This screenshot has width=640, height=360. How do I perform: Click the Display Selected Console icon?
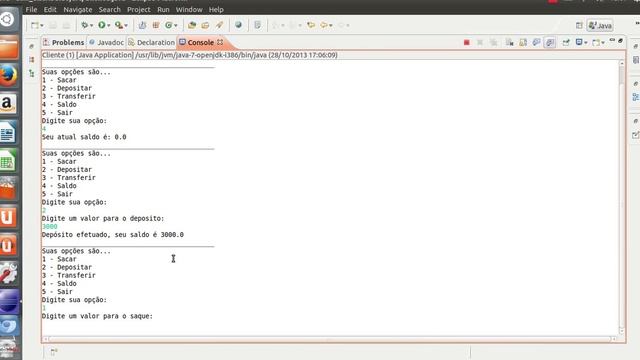point(579,42)
